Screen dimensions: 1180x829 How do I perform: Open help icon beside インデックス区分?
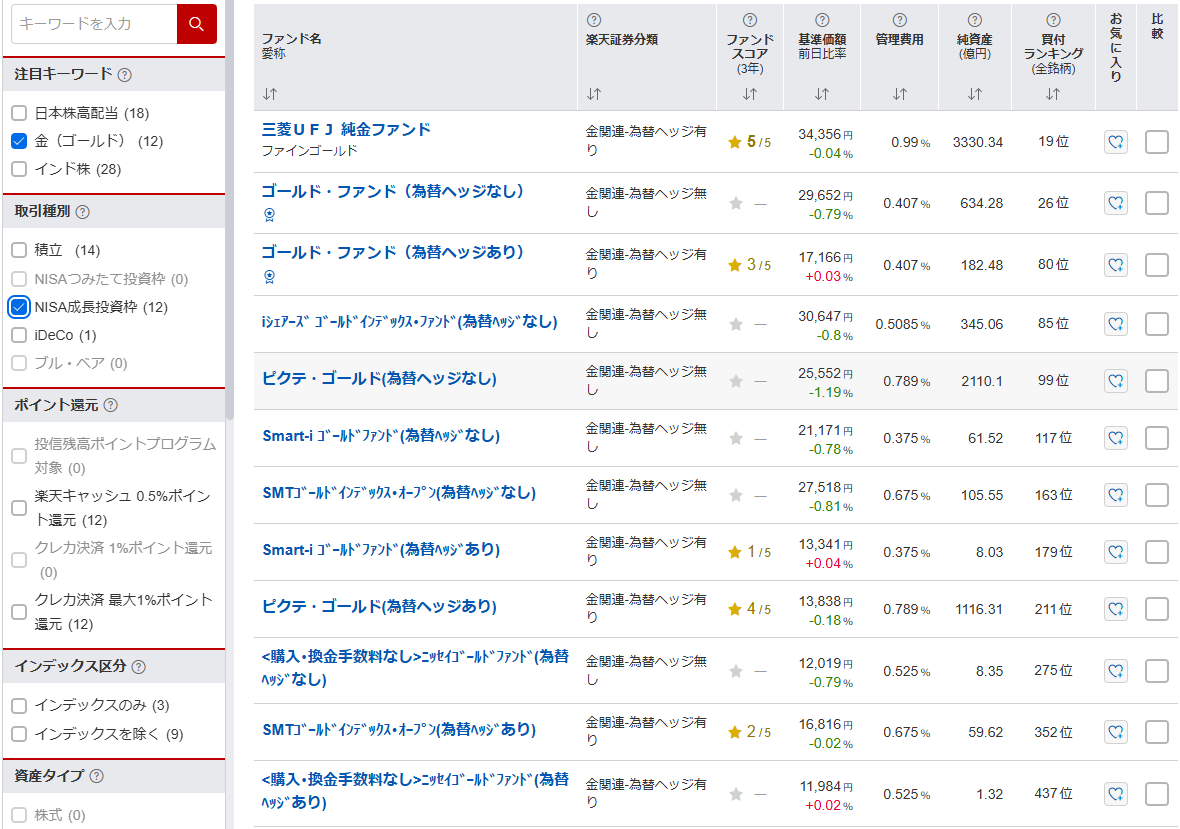pos(138,667)
